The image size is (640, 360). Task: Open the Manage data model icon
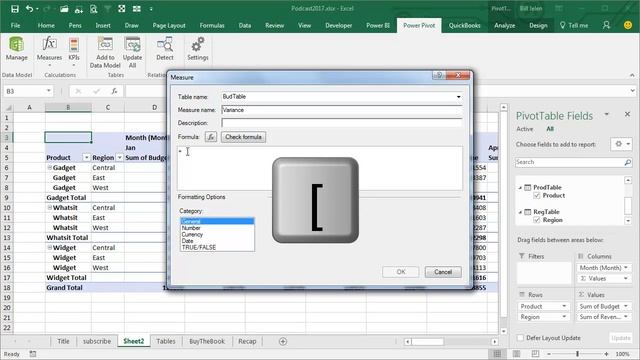pyautogui.click(x=16, y=49)
